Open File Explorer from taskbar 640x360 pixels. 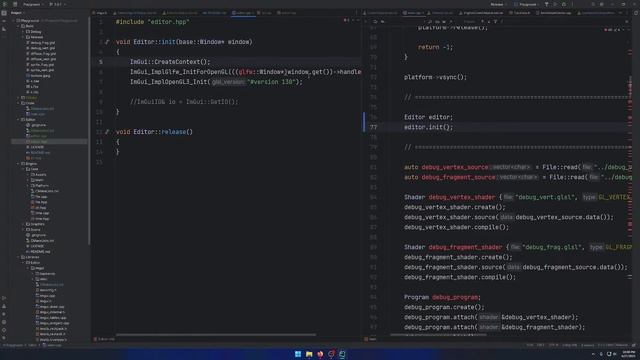coord(309,354)
